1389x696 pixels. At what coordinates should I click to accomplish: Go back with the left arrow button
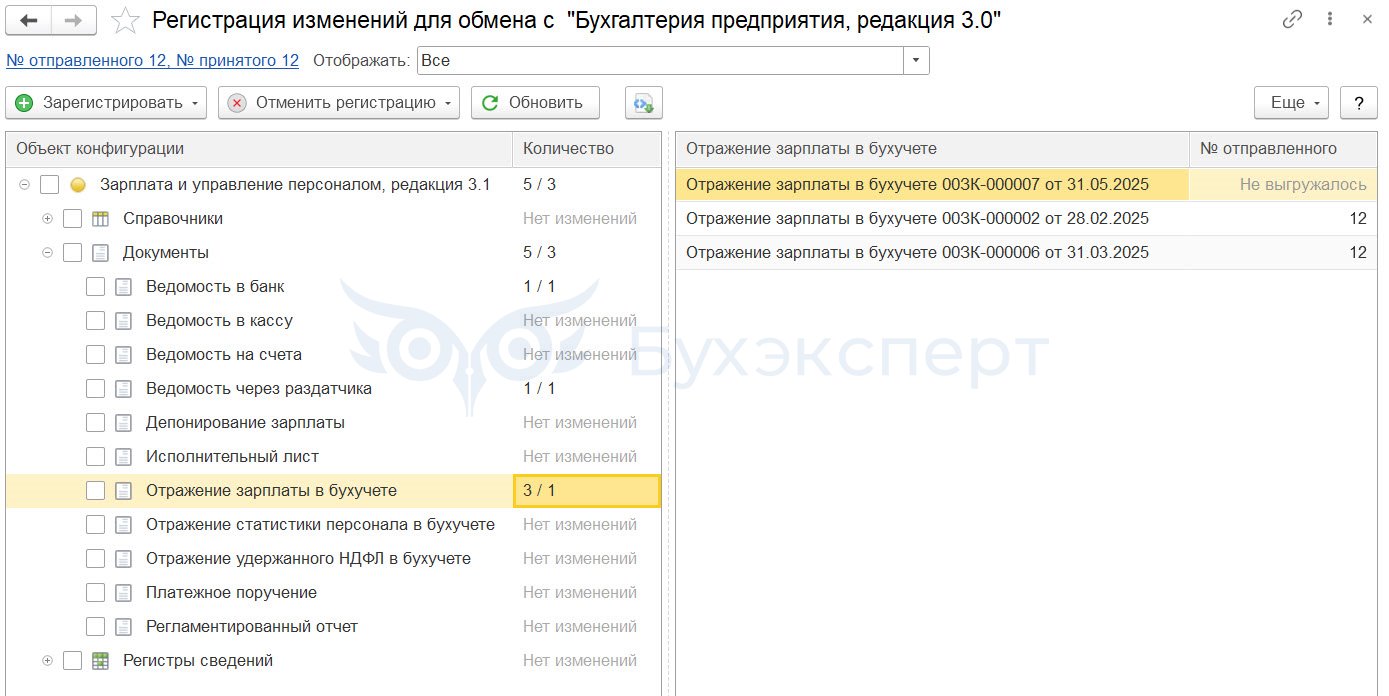pyautogui.click(x=29, y=20)
